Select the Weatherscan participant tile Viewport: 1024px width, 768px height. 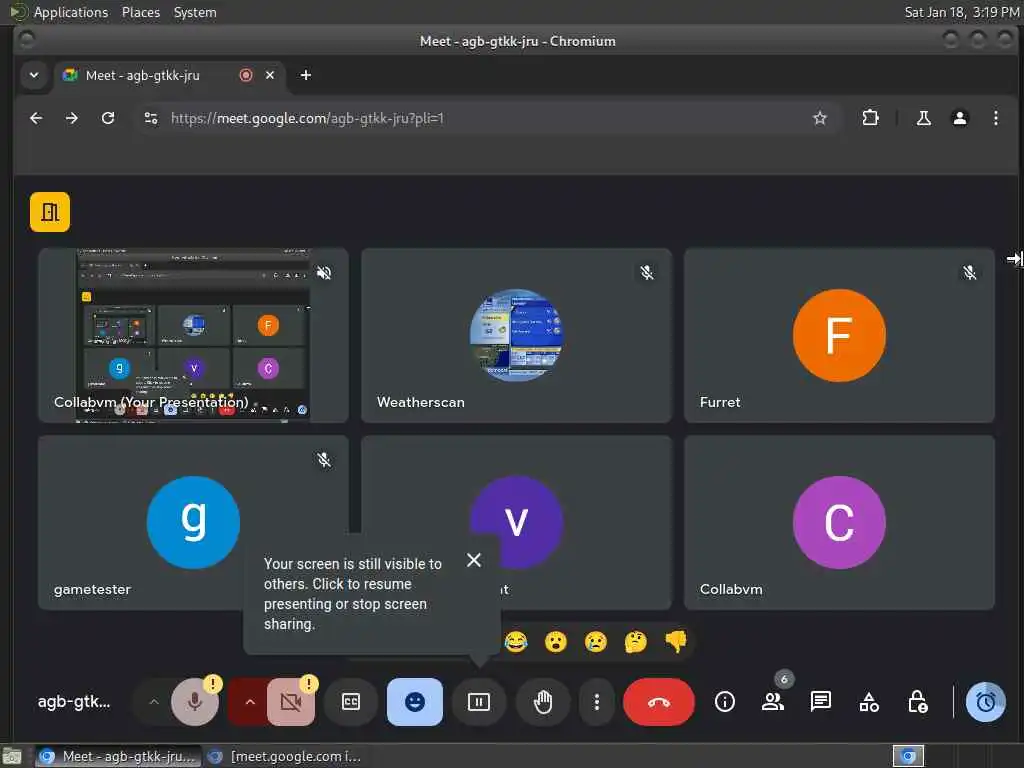516,335
